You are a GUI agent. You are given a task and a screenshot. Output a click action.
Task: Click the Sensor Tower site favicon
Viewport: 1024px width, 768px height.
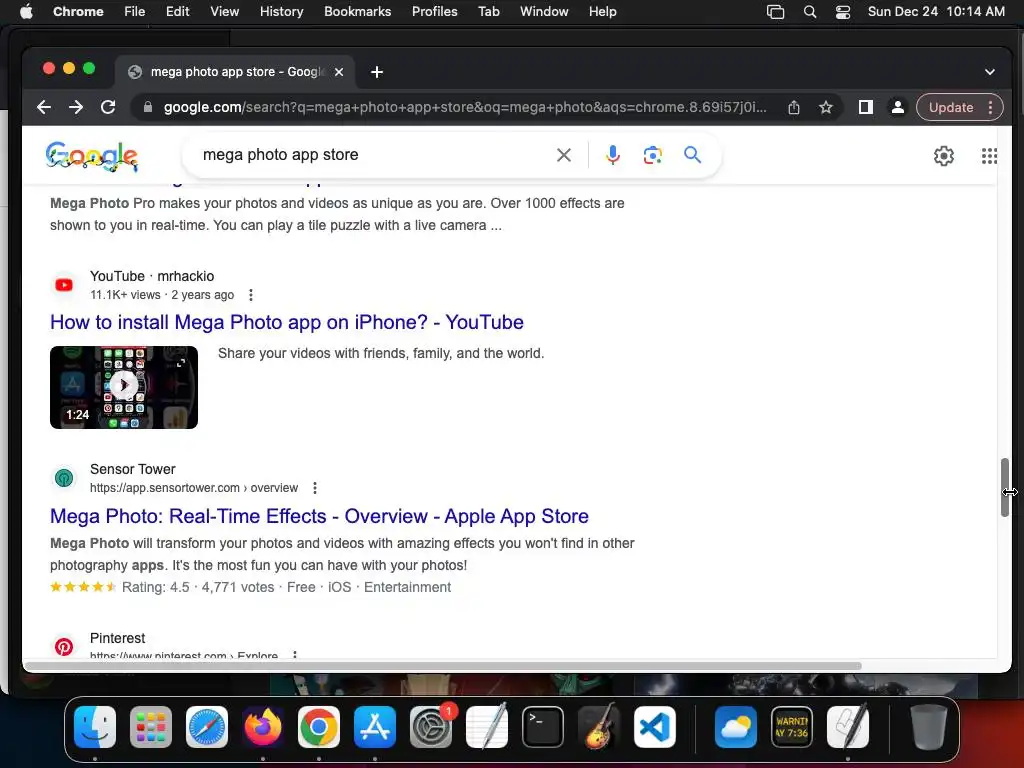[x=64, y=478]
